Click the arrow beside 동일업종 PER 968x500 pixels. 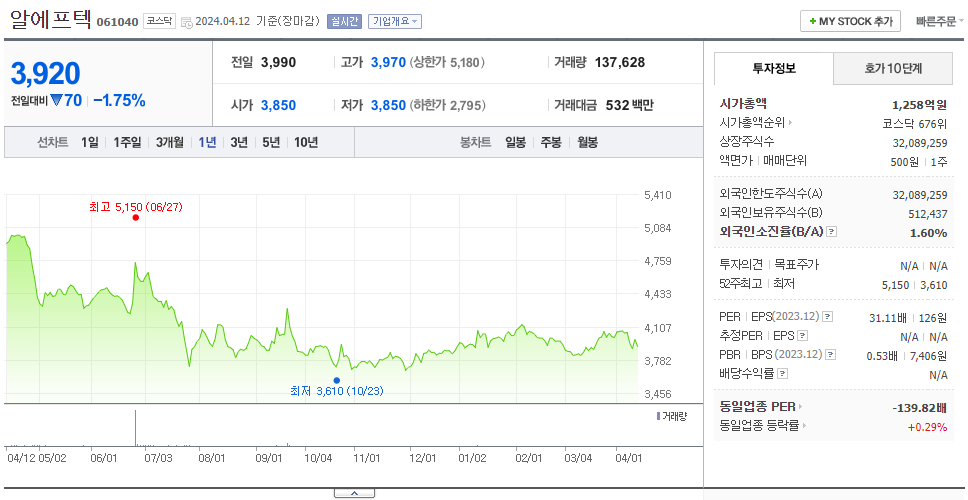[801, 407]
